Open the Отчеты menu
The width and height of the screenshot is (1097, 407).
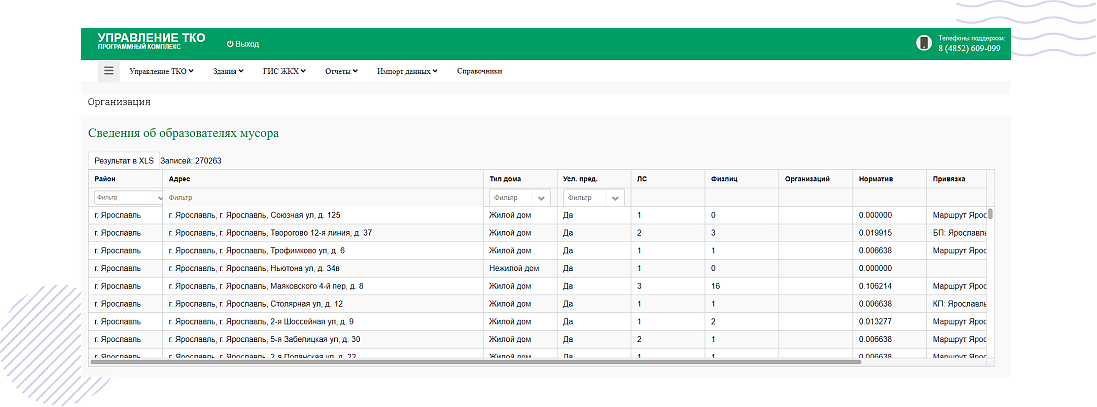pyautogui.click(x=341, y=71)
